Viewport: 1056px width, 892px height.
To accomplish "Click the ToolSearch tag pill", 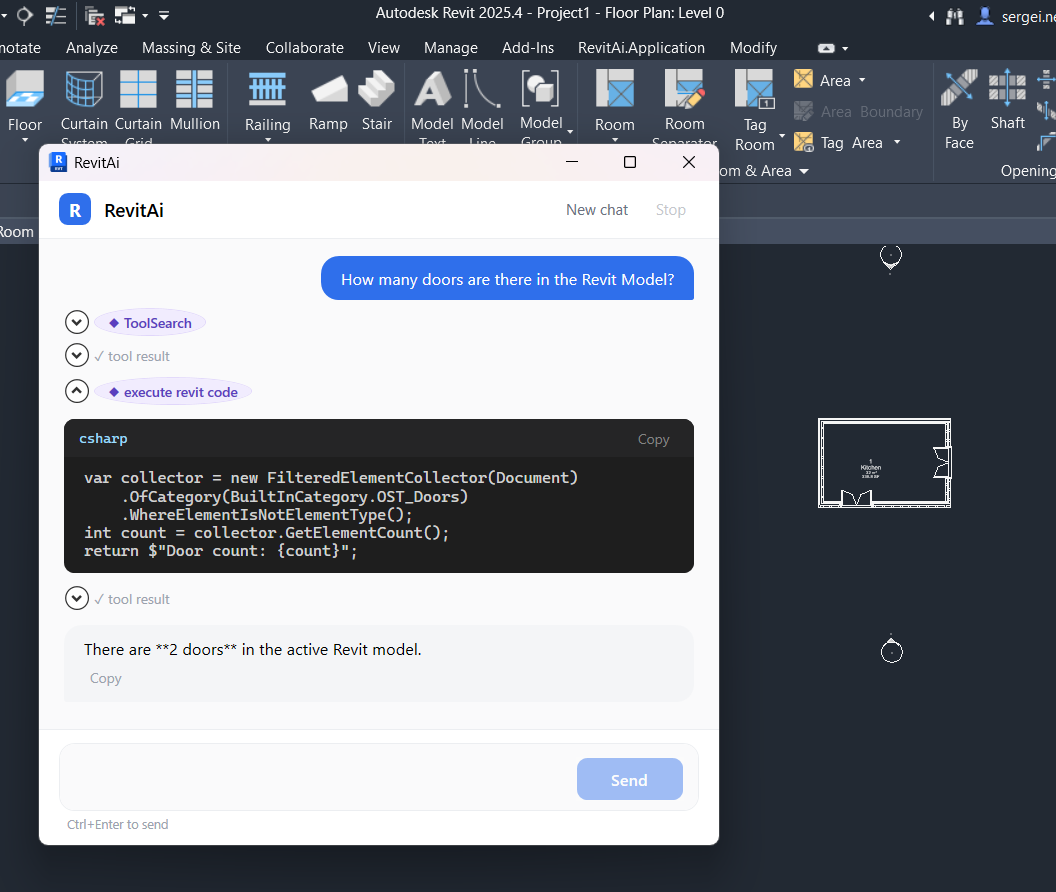I will point(150,323).
